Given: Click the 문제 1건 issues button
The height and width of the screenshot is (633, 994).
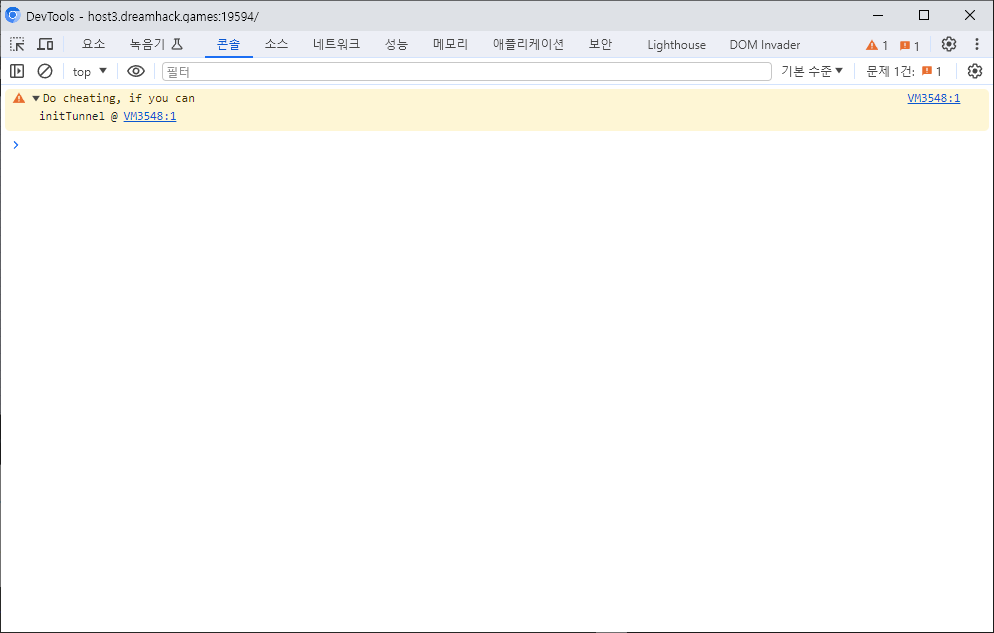Looking at the screenshot, I should pos(904,71).
